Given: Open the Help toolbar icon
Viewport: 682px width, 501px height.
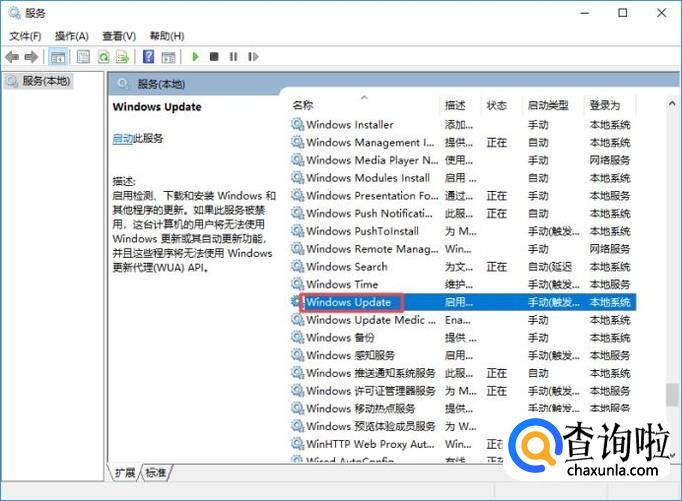Looking at the screenshot, I should [x=148, y=57].
